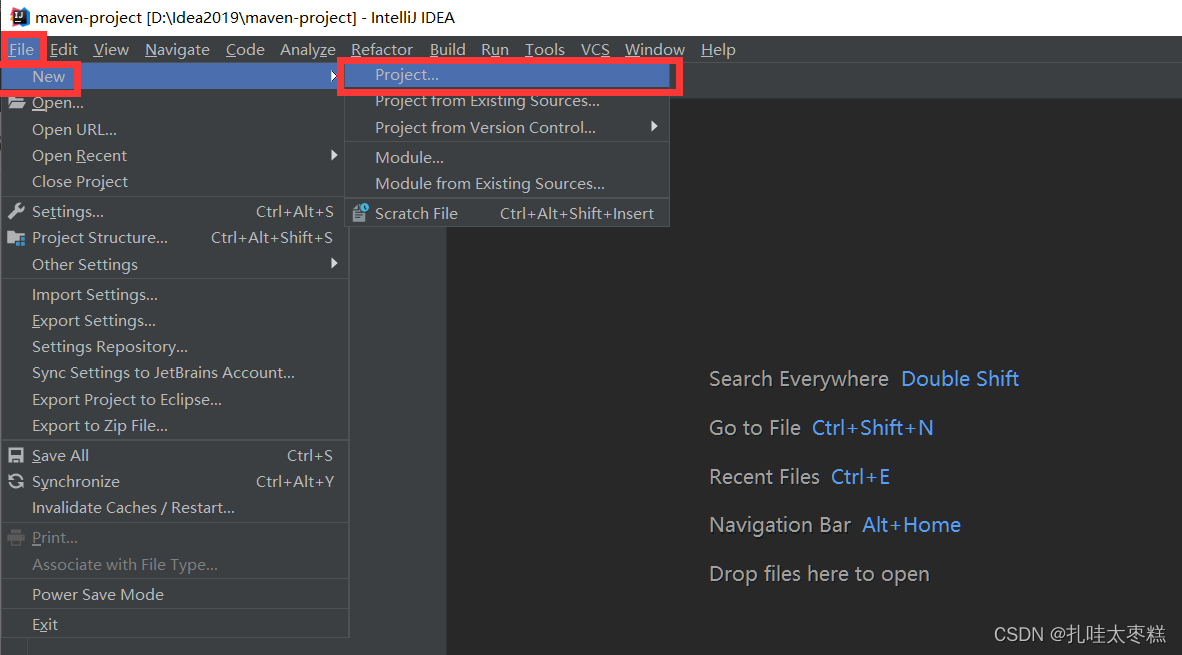Click the Scratch File icon
The height and width of the screenshot is (655, 1182).
360,213
